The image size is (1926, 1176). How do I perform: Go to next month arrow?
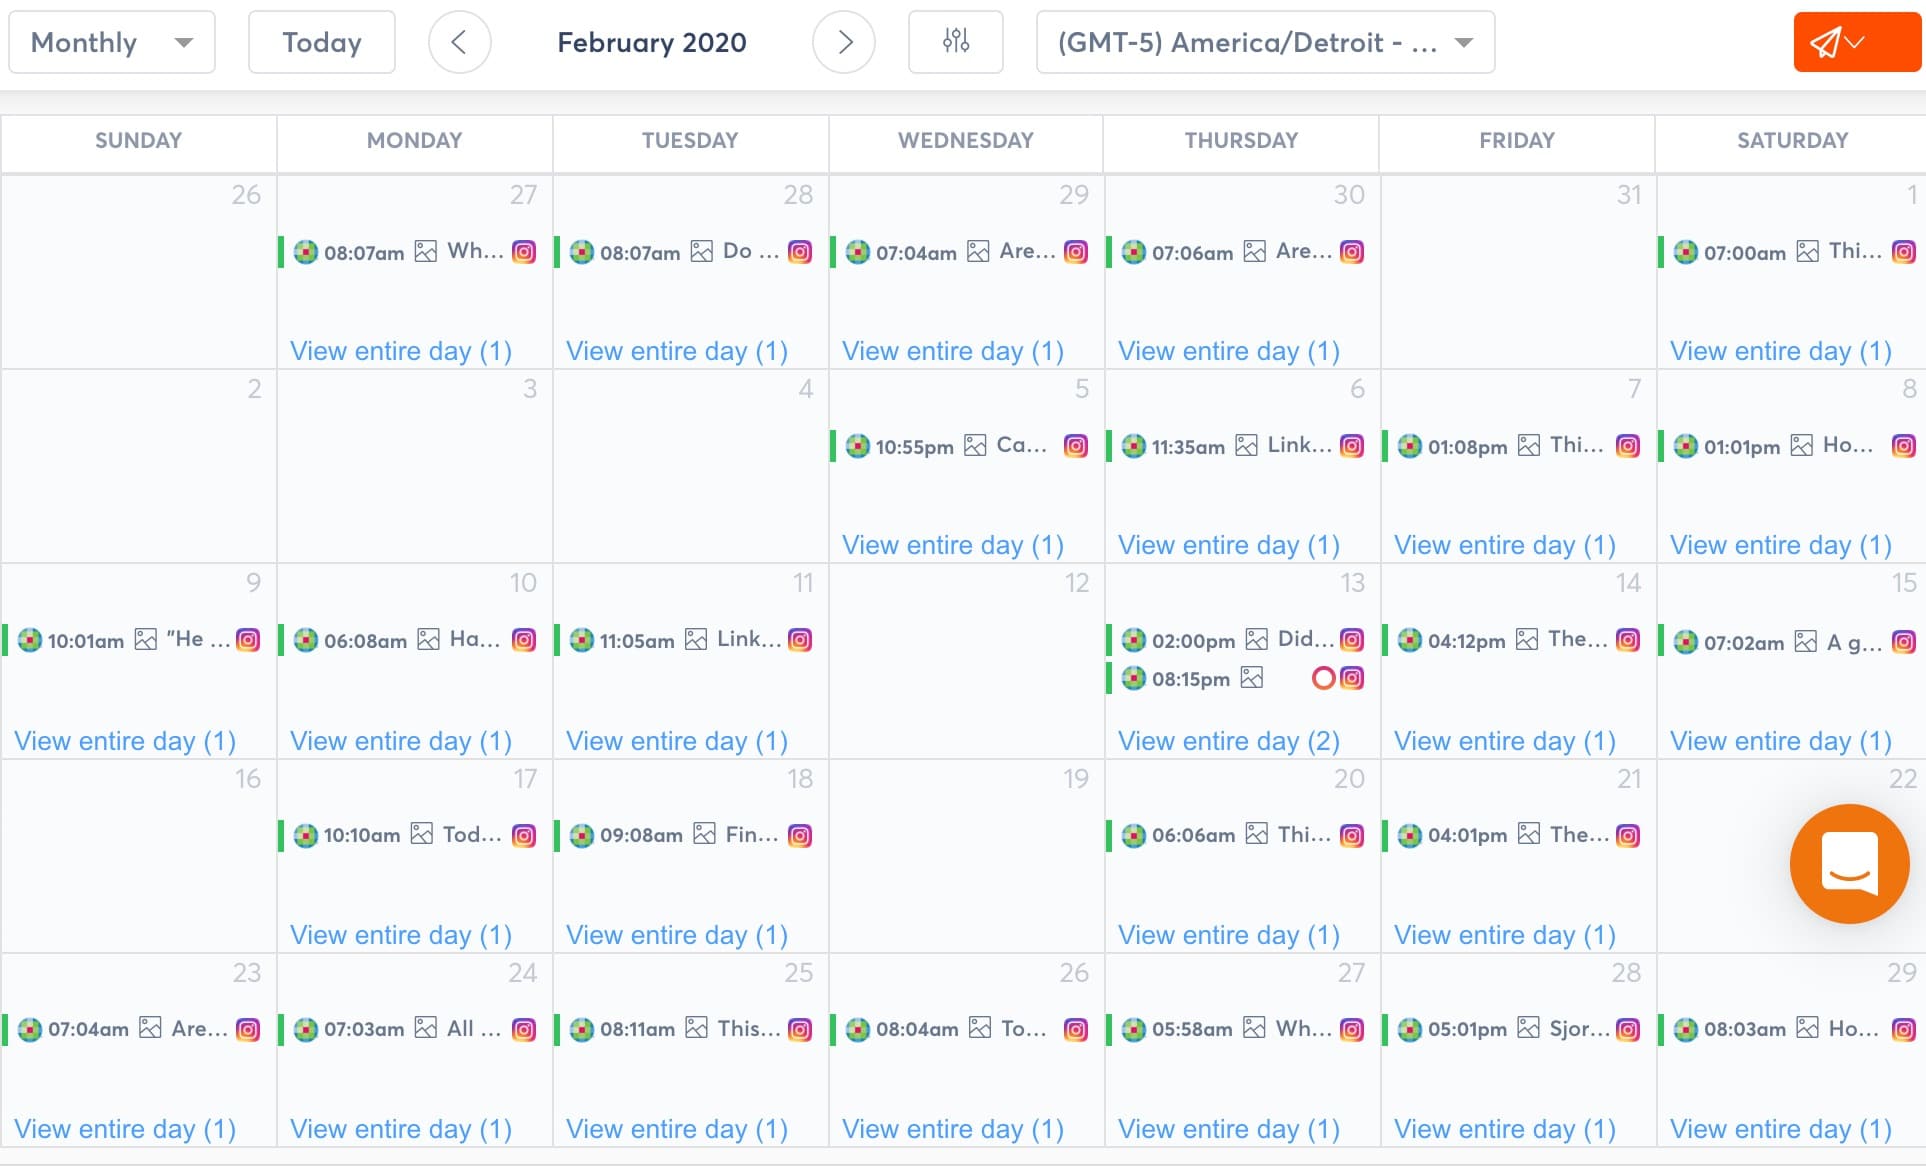[x=844, y=42]
